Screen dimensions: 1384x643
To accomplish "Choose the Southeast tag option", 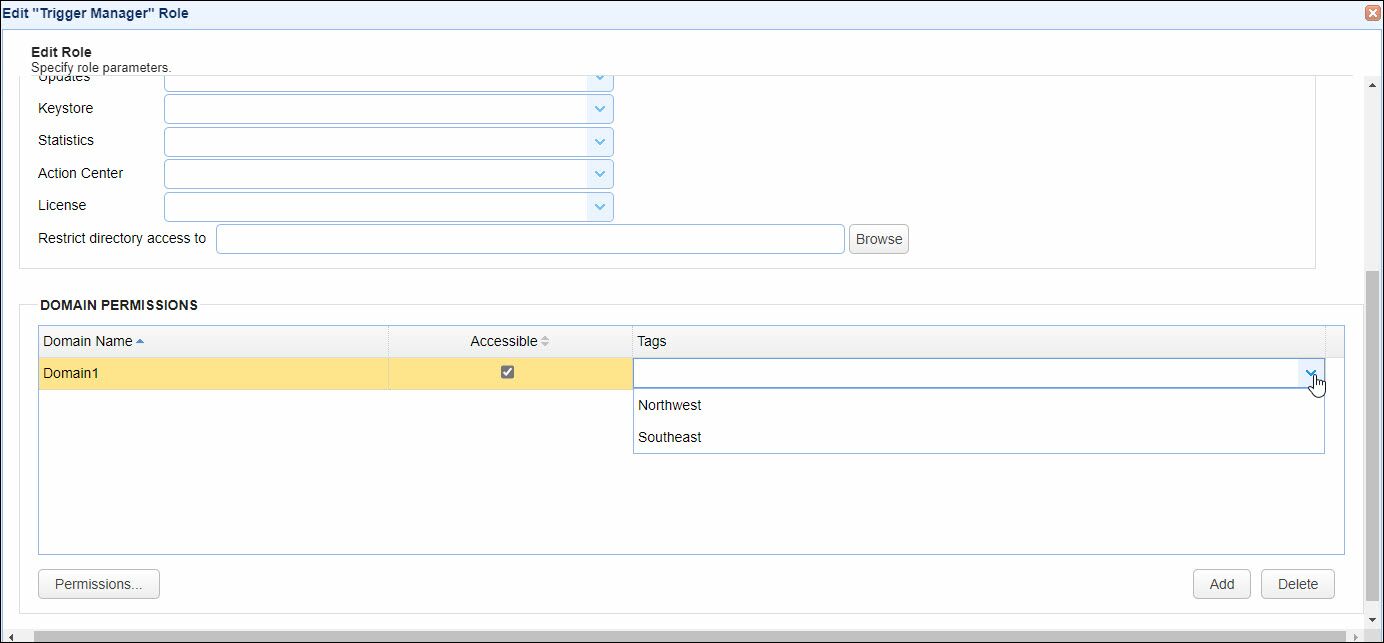I will pos(978,437).
